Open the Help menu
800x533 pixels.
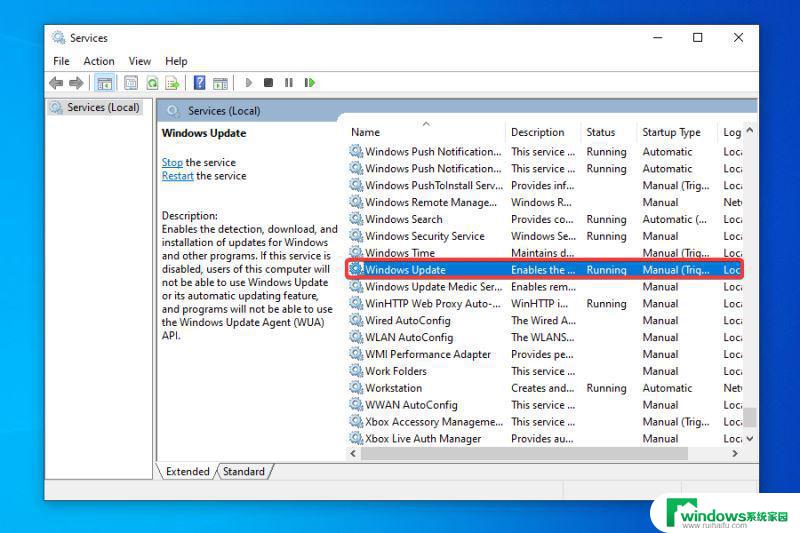tap(176, 61)
